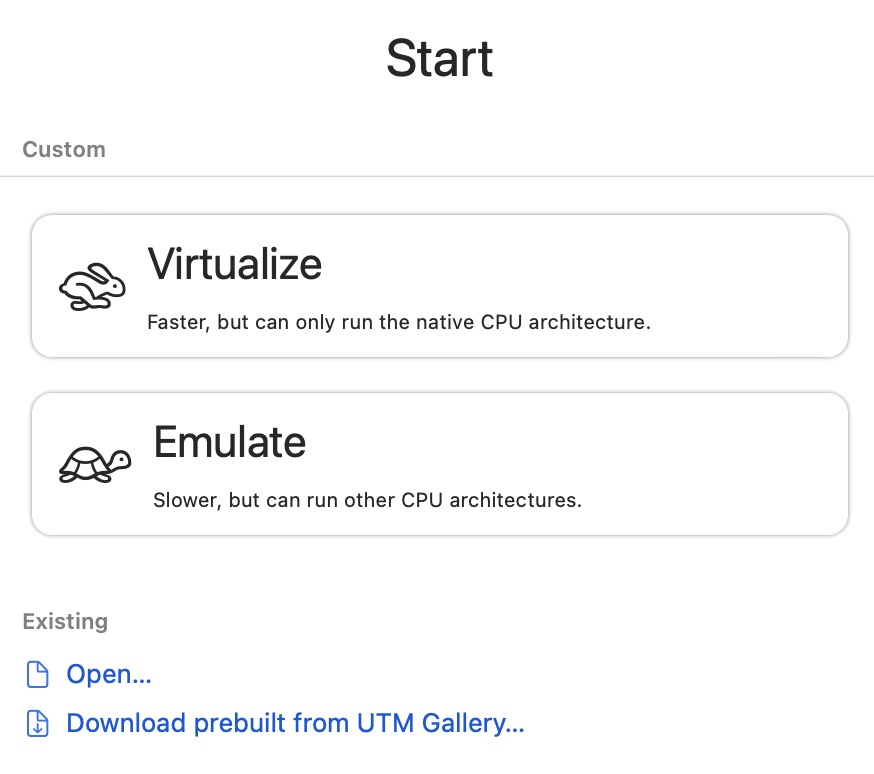Click the rabbit icon on Virtualize card
The width and height of the screenshot is (874, 774).
tap(93, 286)
